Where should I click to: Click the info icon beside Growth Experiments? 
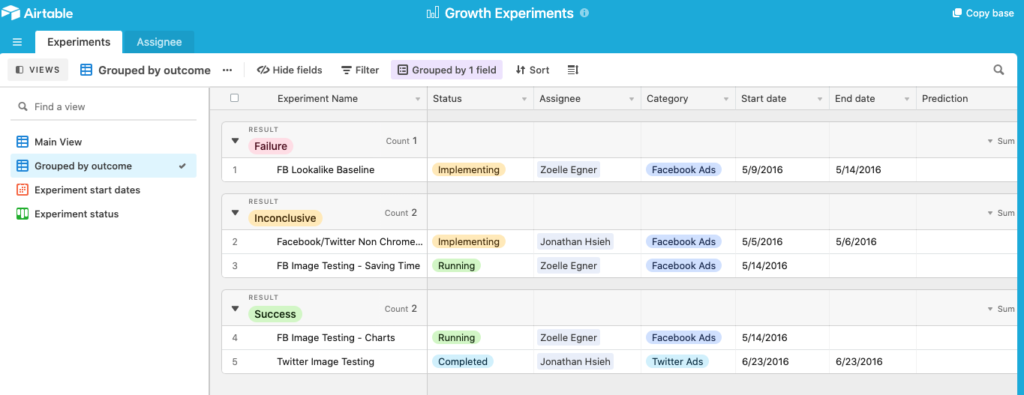[584, 13]
